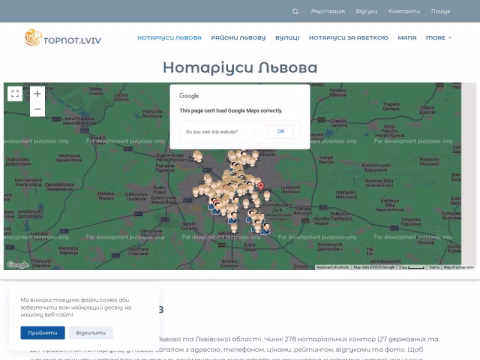
Task: Open the Контакти link
Action: [x=404, y=11]
